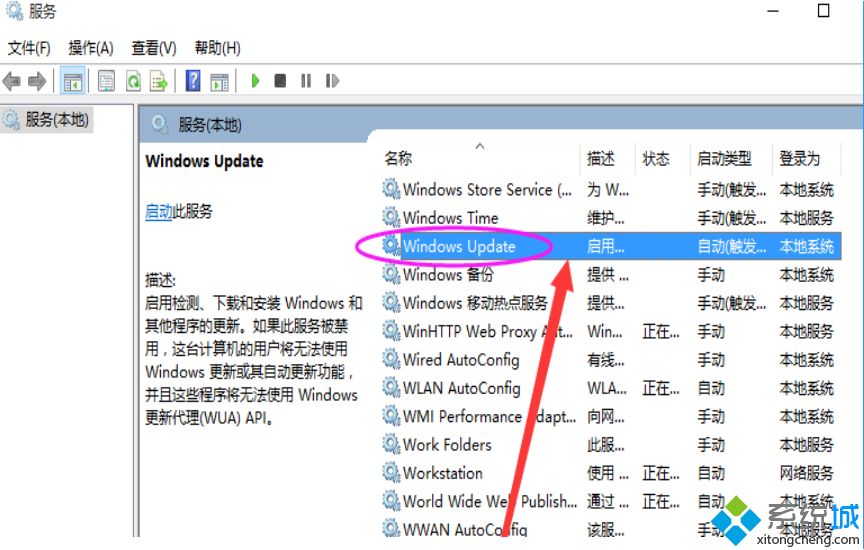Select the Windows 备份 service row
Image resolution: width=864 pixels, height=550 pixels.
click(611, 274)
